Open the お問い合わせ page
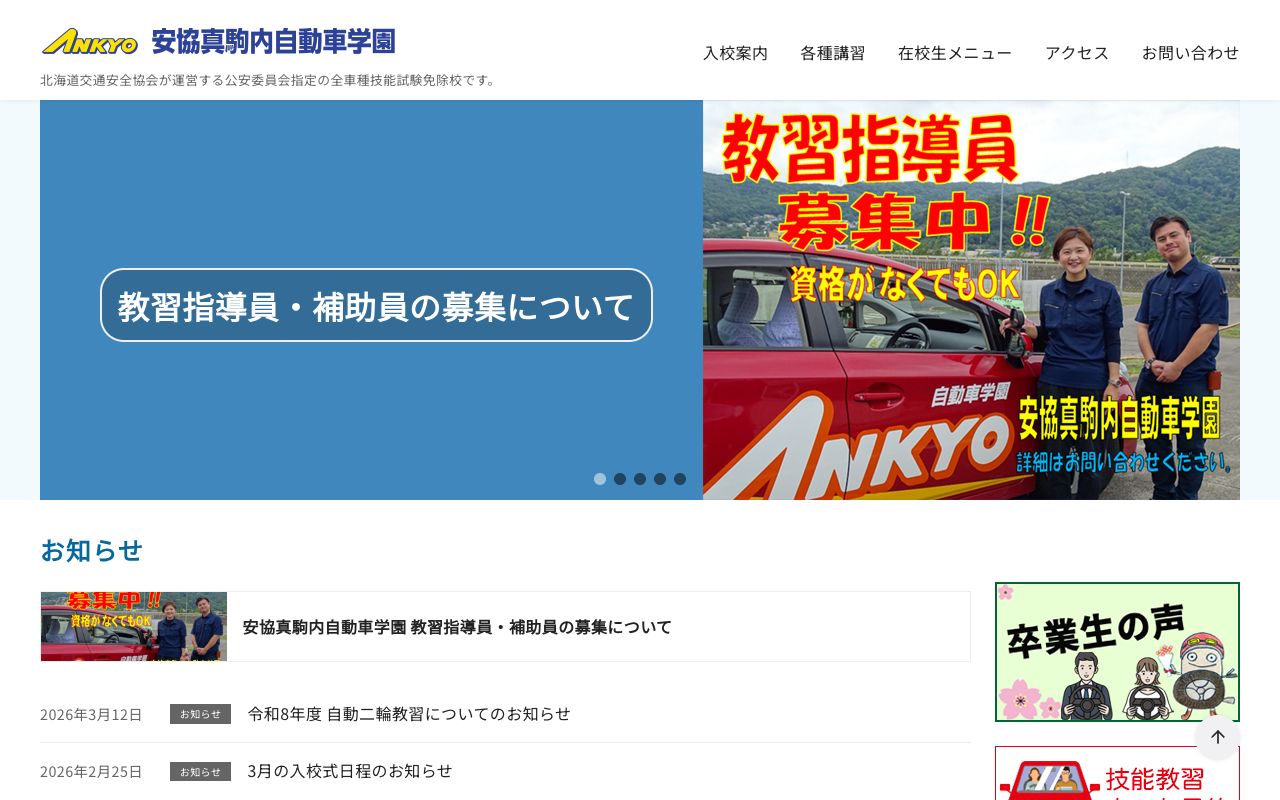Viewport: 1280px width, 800px height. tap(1191, 53)
